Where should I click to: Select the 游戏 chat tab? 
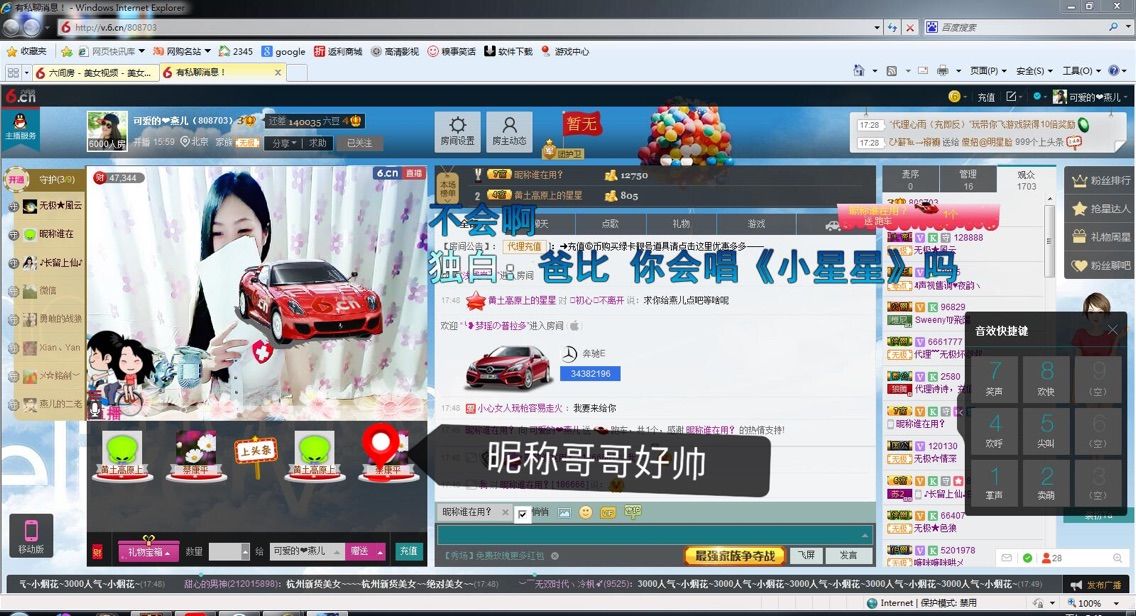click(756, 224)
